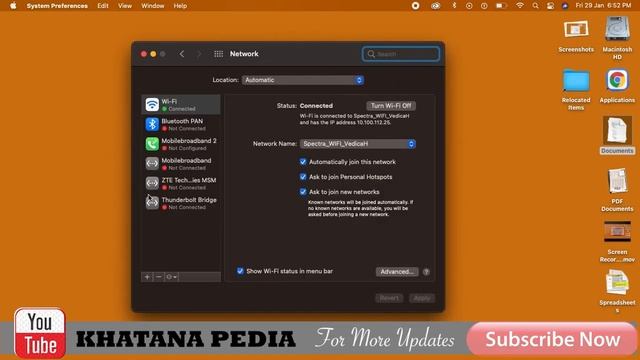Click the date and time in menu bar
The height and width of the screenshot is (360, 640).
603,6
